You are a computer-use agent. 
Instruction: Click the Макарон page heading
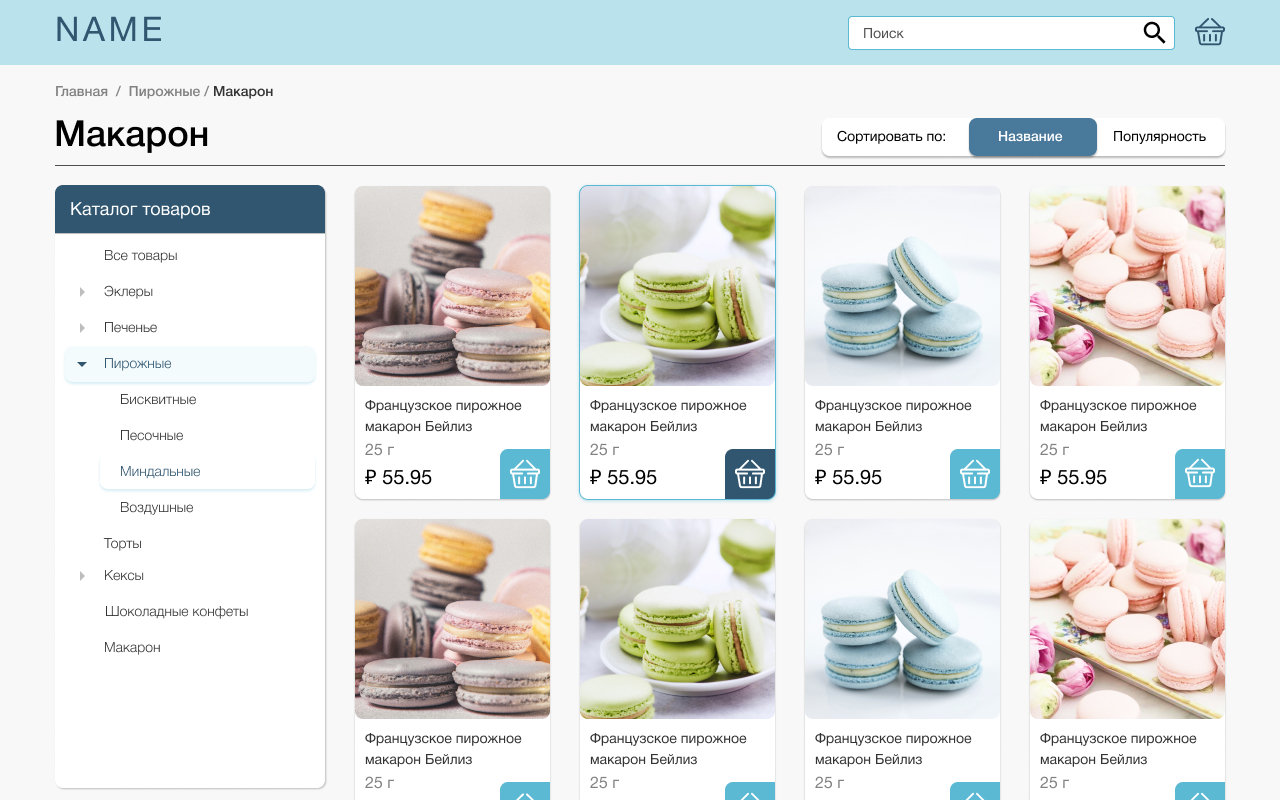point(132,133)
